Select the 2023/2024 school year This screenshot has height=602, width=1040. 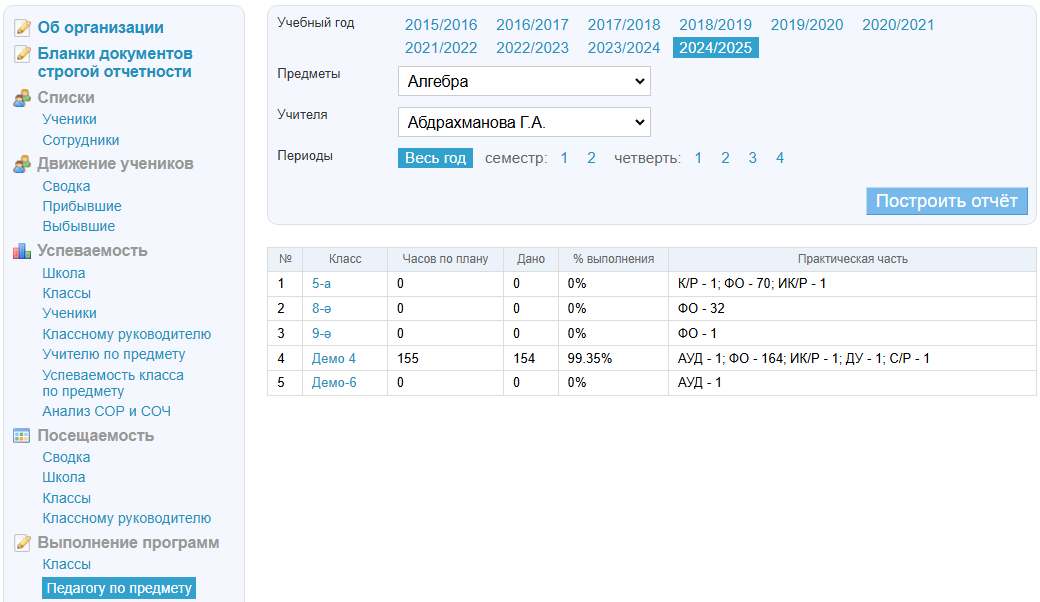tap(624, 48)
